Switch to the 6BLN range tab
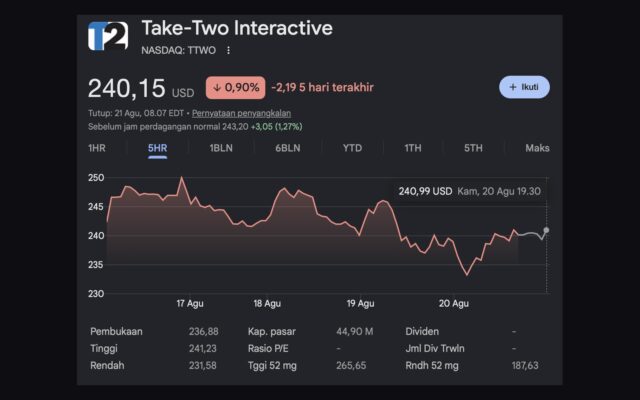The height and width of the screenshot is (400, 640). [288, 148]
